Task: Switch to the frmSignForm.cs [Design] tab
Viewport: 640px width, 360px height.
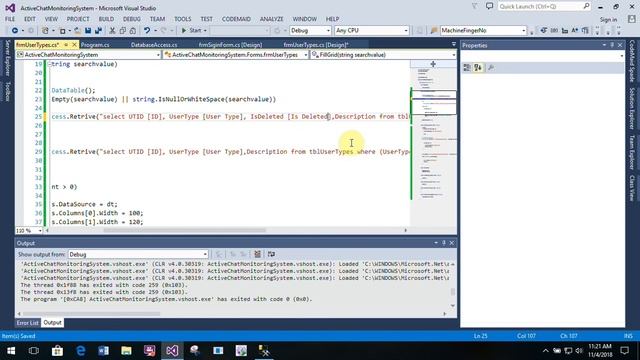Action: [x=230, y=45]
